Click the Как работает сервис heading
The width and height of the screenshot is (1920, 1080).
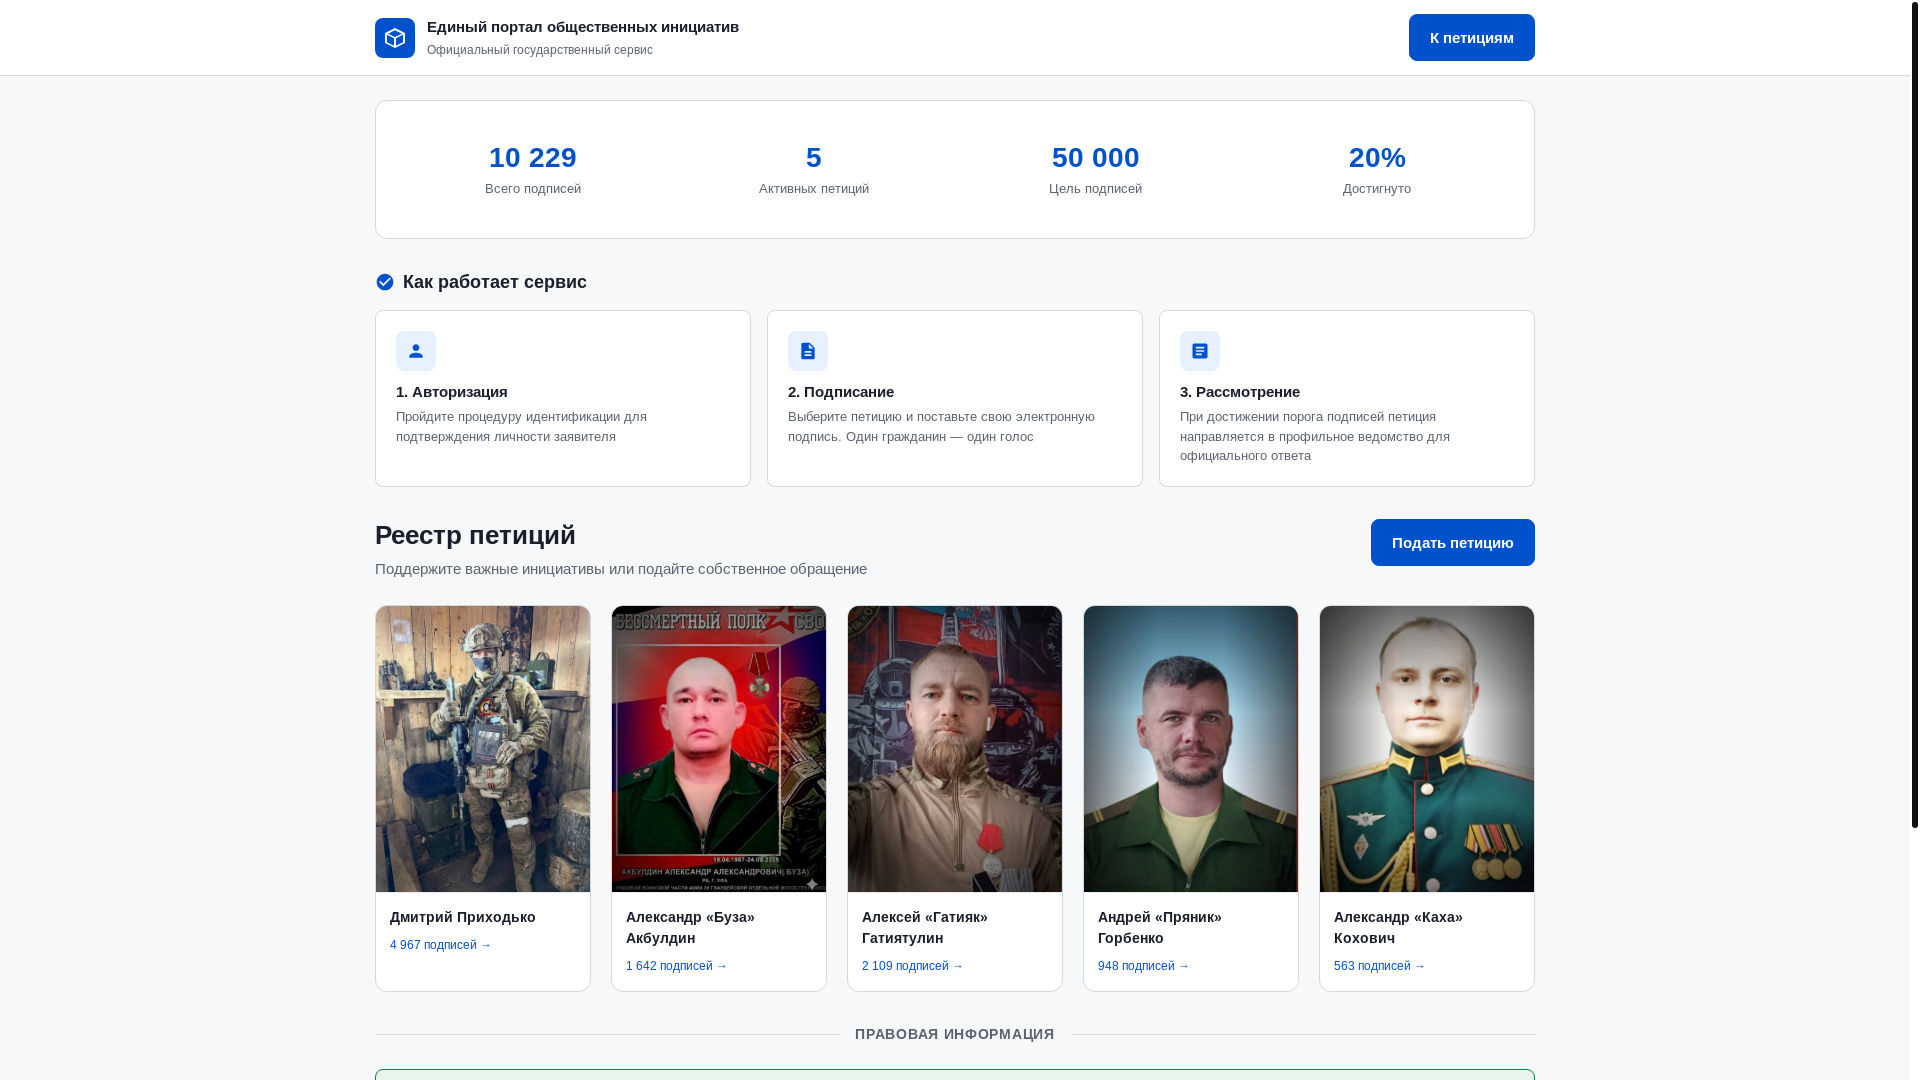[495, 282]
